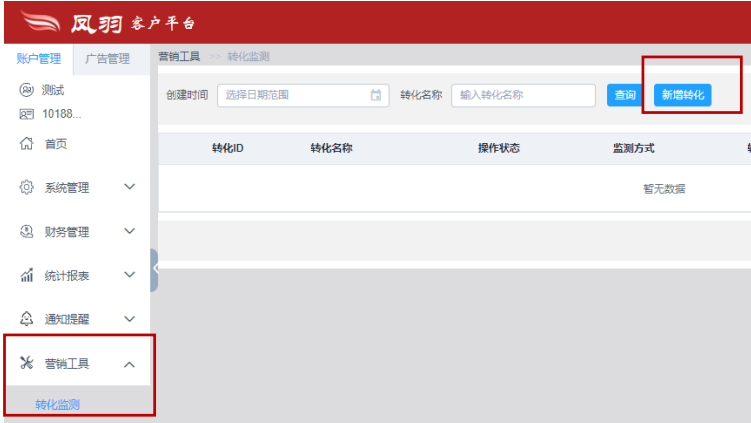This screenshot has height=423, width=751.
Task: Click the 新增转化 button
Action: [683, 95]
